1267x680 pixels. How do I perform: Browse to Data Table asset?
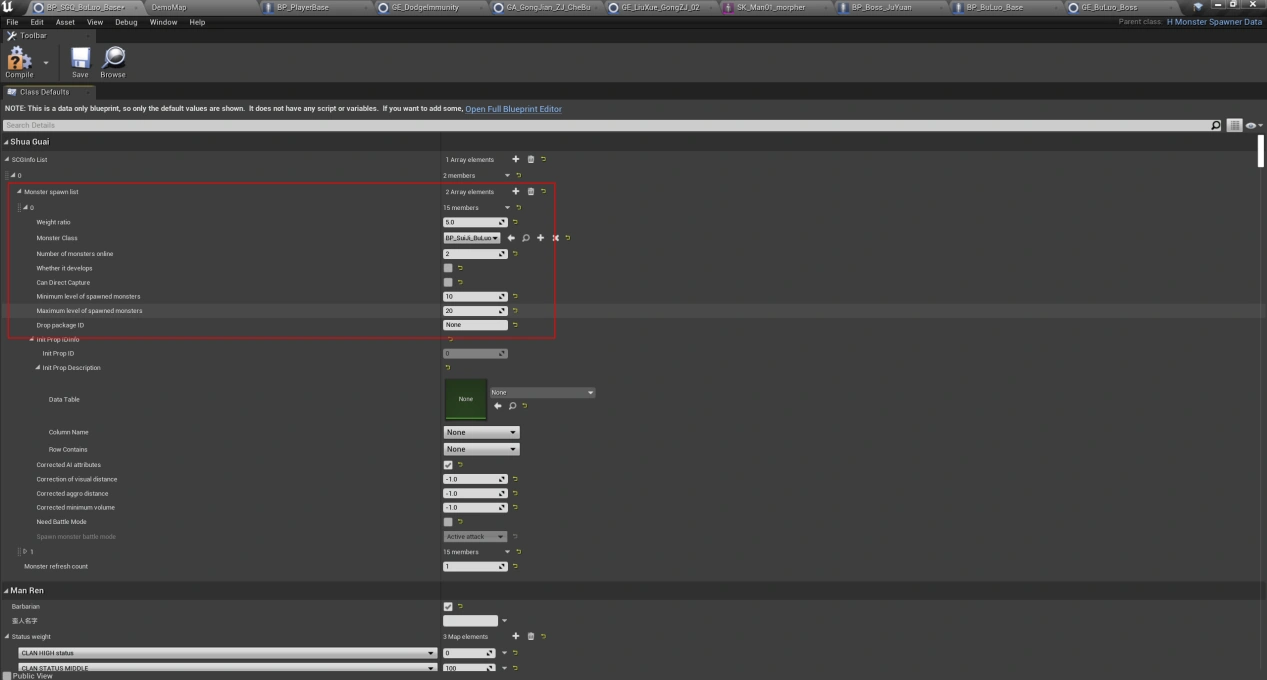coord(512,405)
